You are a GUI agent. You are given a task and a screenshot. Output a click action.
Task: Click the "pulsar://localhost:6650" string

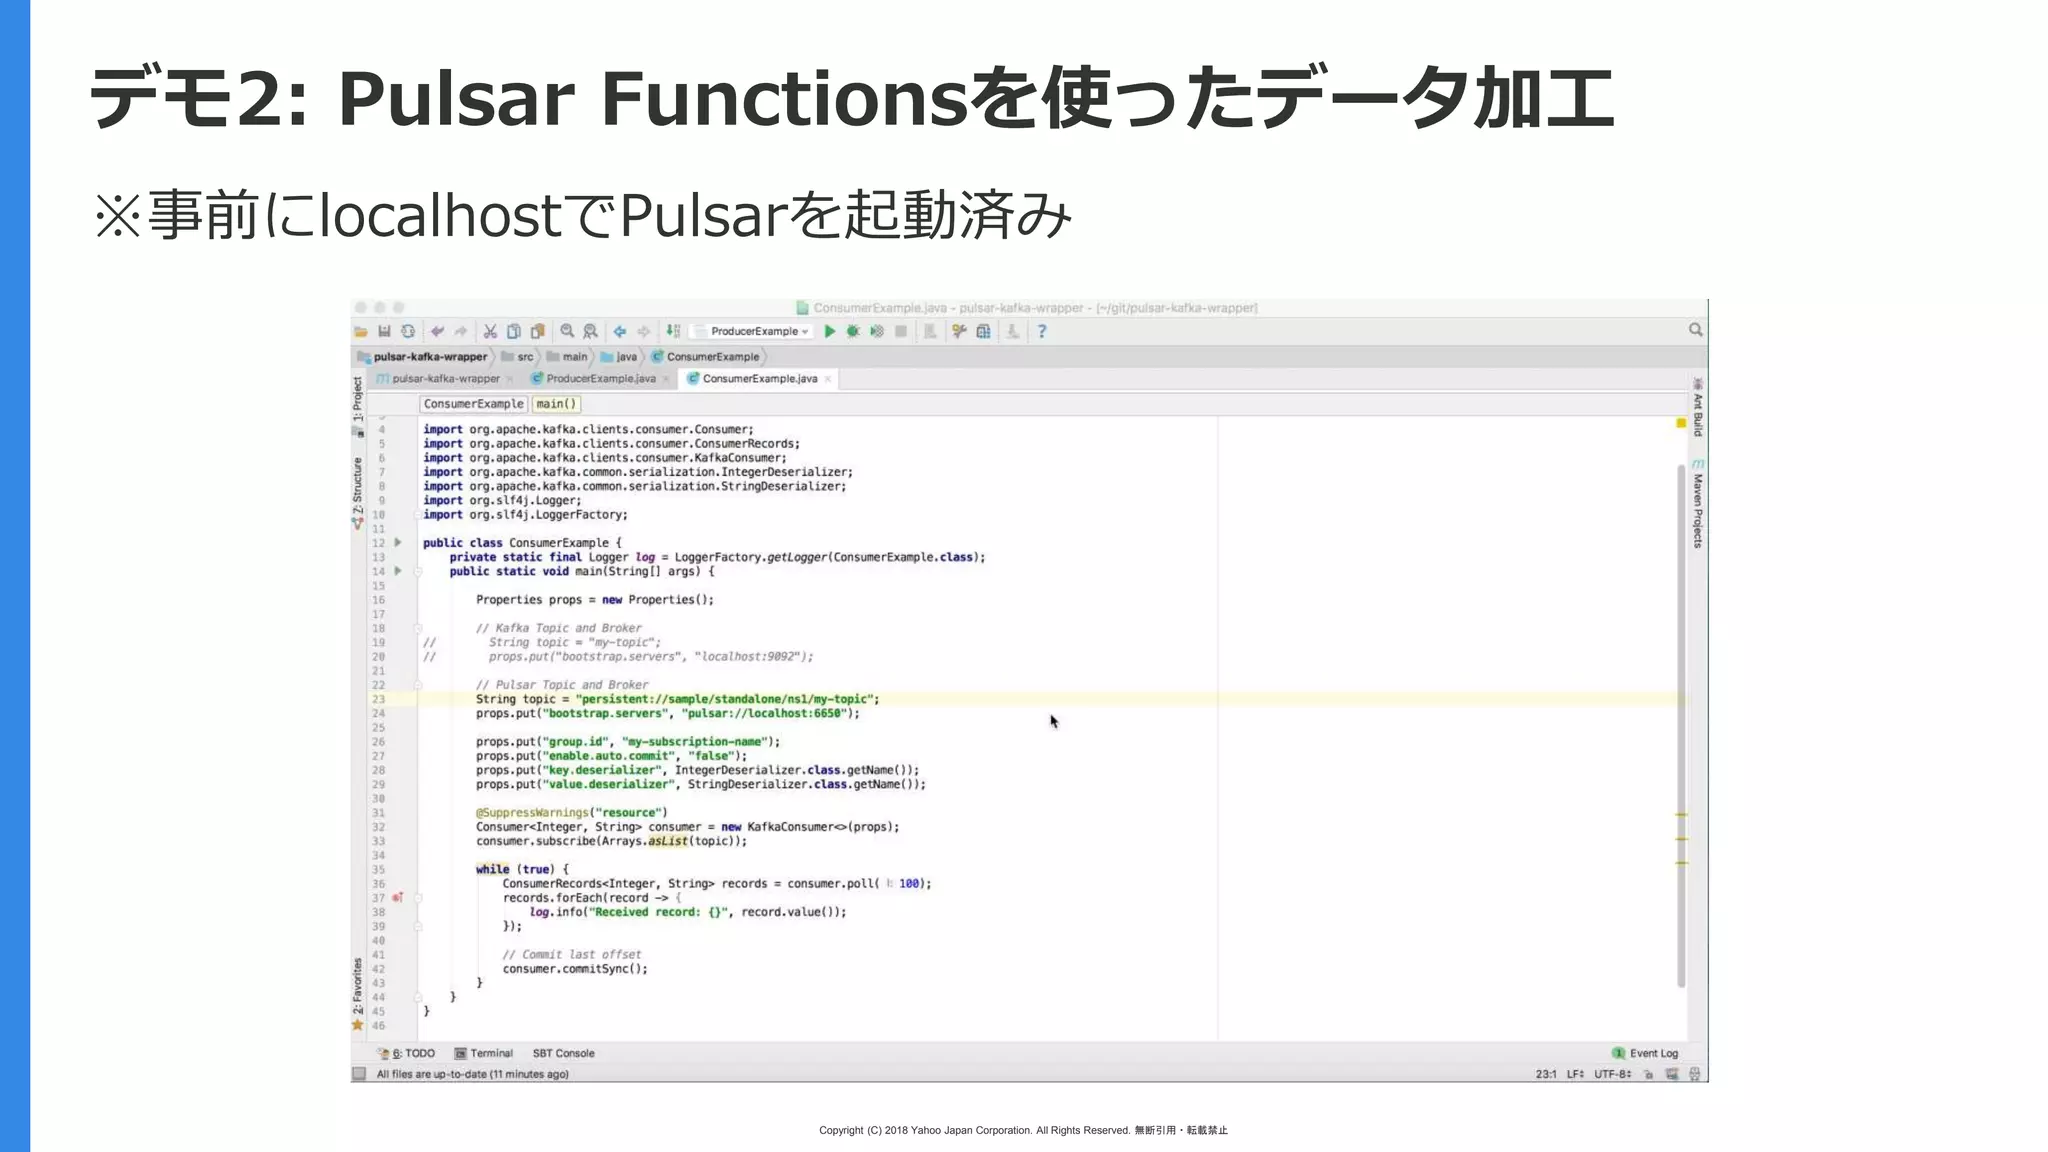point(767,713)
